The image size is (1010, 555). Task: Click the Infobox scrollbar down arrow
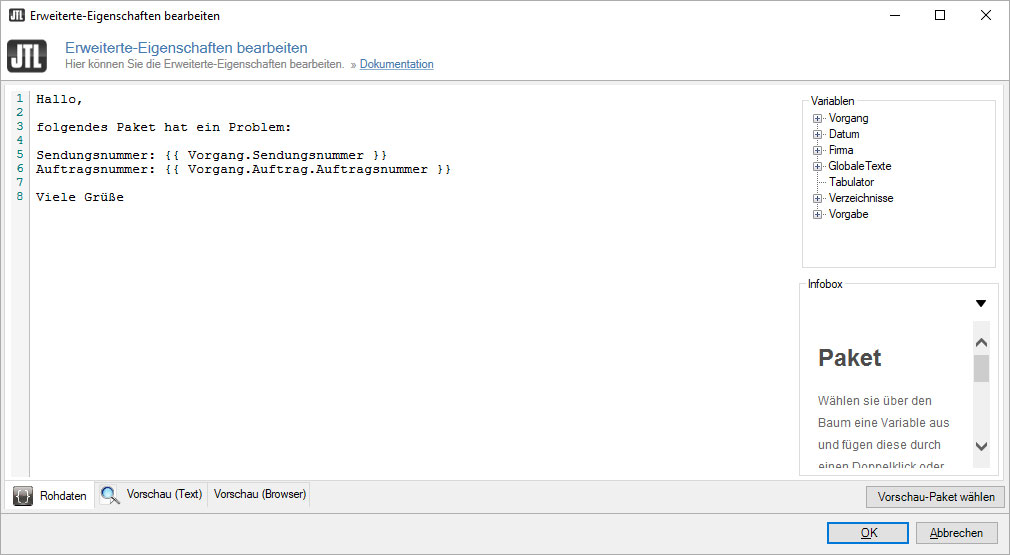point(981,447)
